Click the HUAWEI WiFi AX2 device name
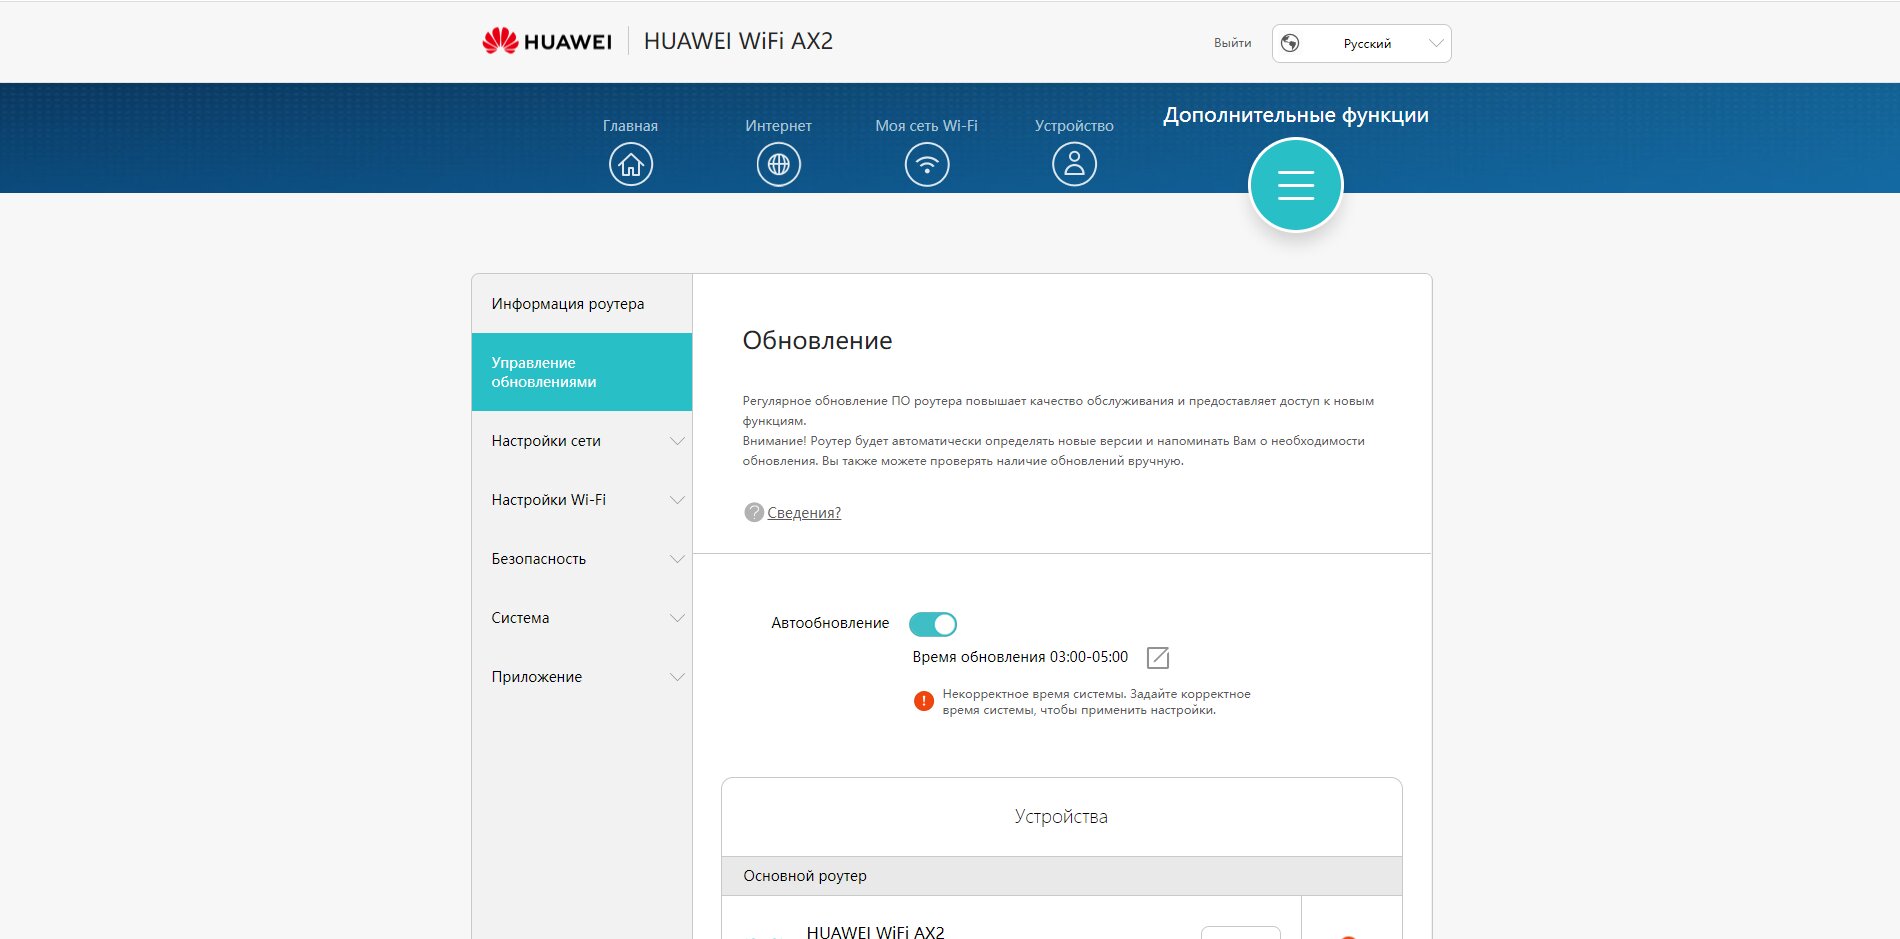Viewport: 1900px width, 939px height. click(x=875, y=931)
